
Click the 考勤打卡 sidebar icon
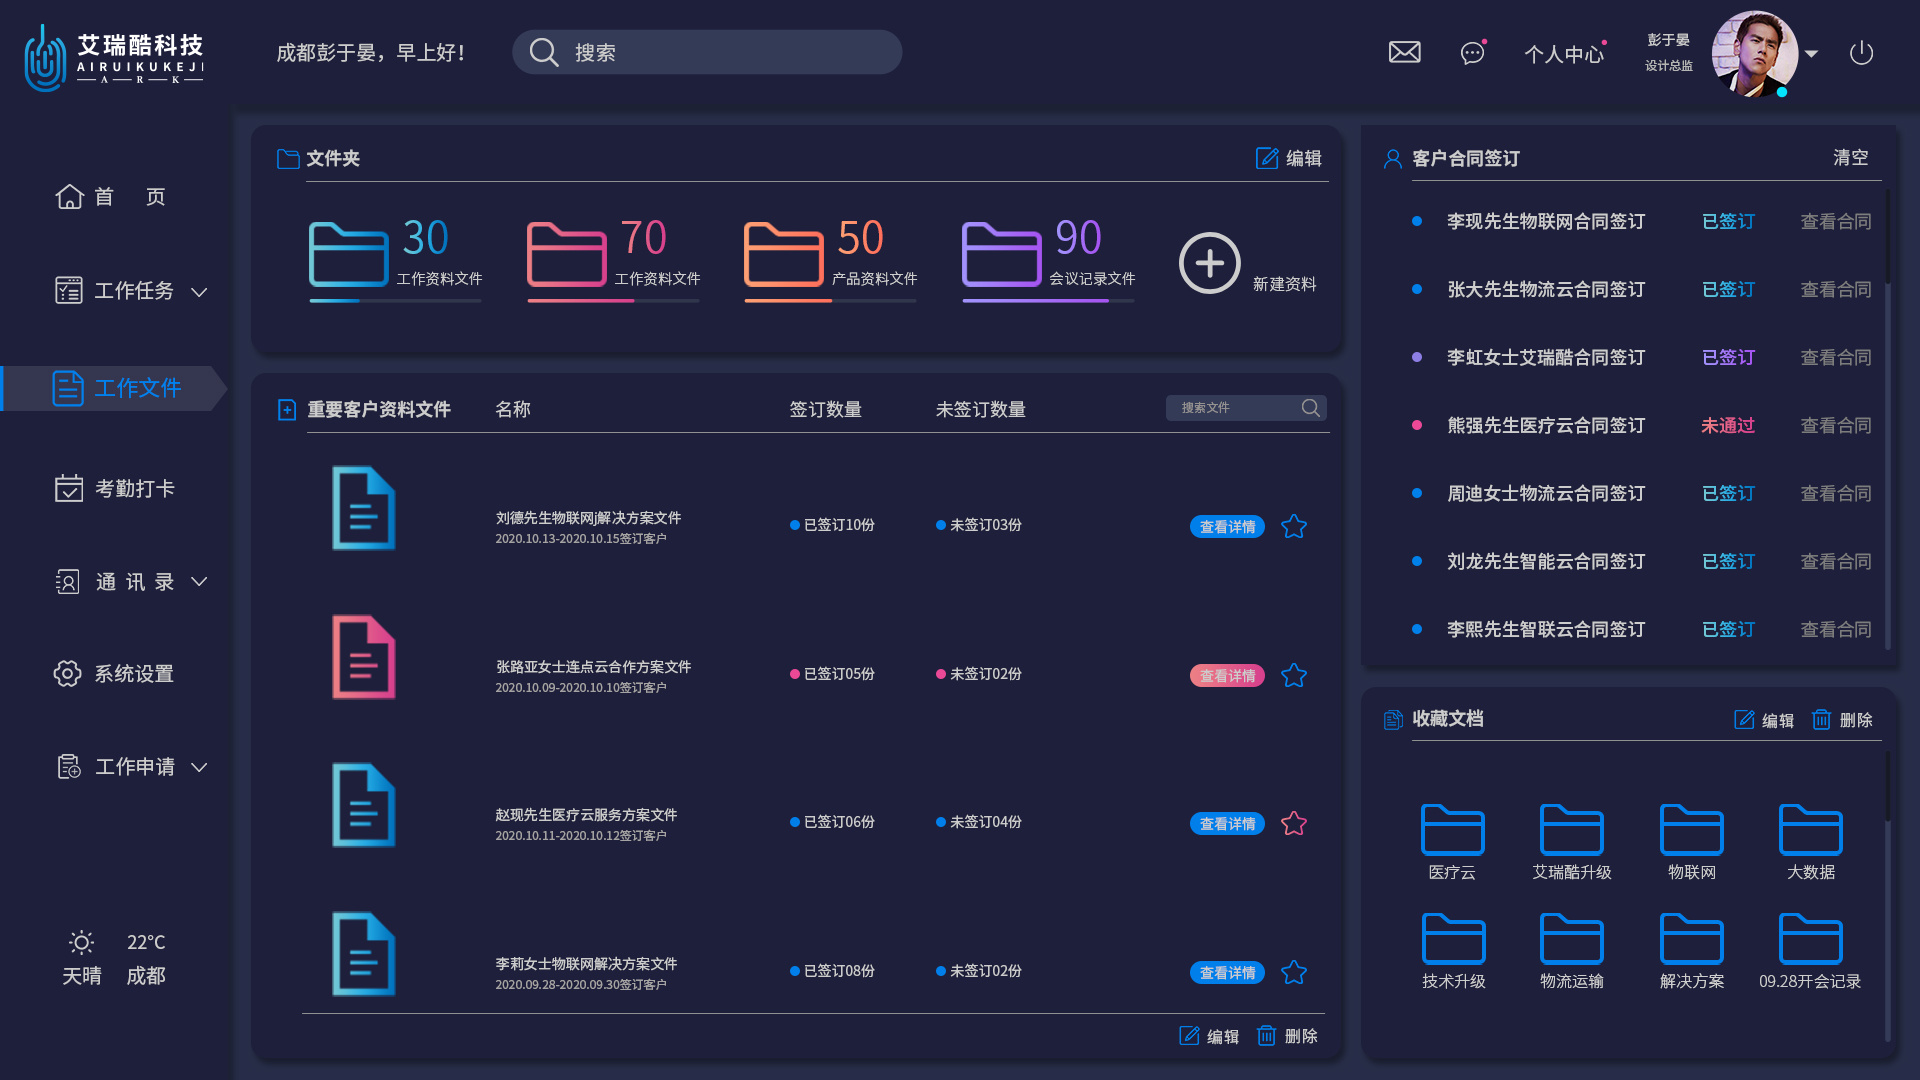pos(68,488)
